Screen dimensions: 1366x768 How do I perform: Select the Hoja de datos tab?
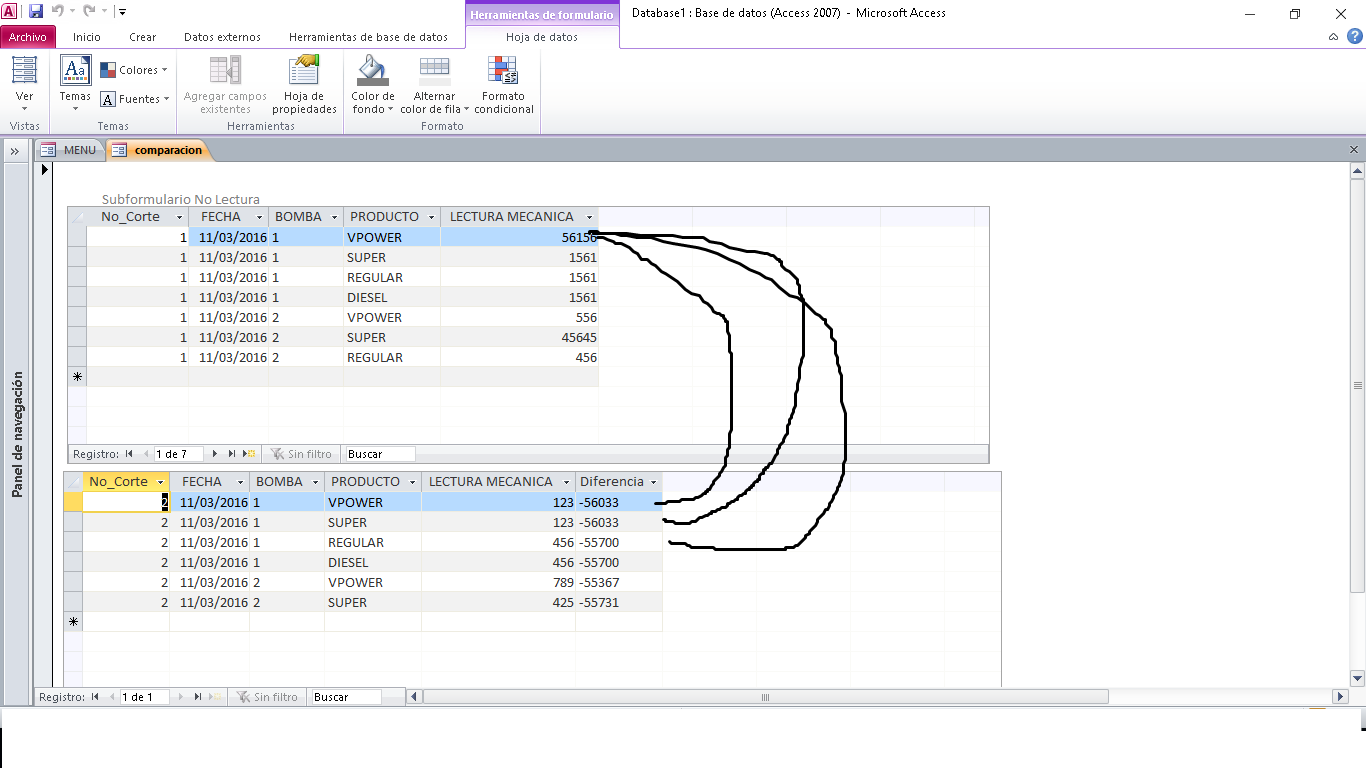point(542,37)
